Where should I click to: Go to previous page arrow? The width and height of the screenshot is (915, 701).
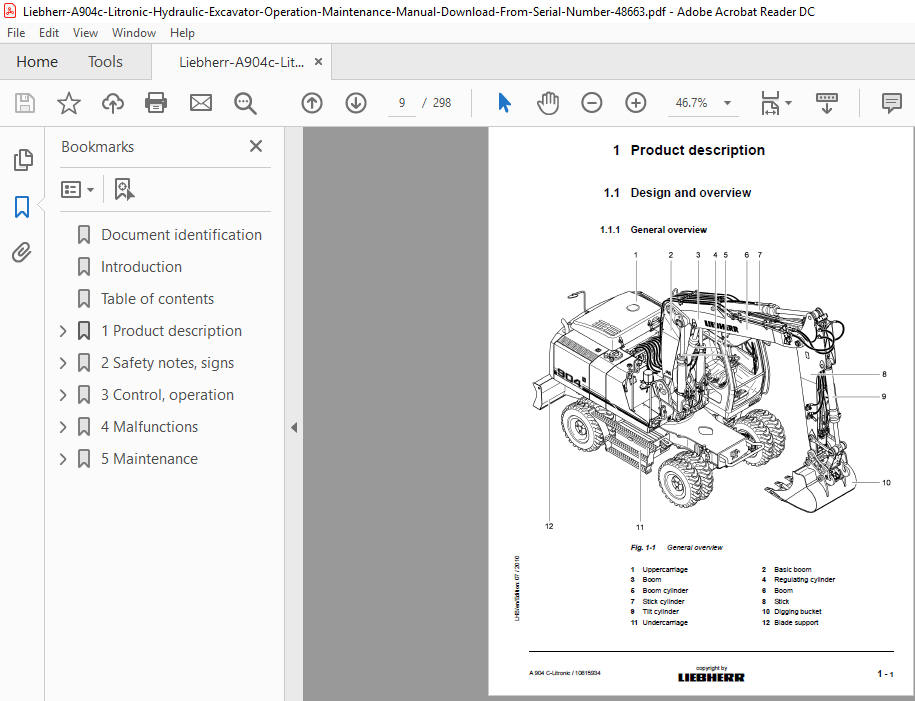pyautogui.click(x=312, y=103)
